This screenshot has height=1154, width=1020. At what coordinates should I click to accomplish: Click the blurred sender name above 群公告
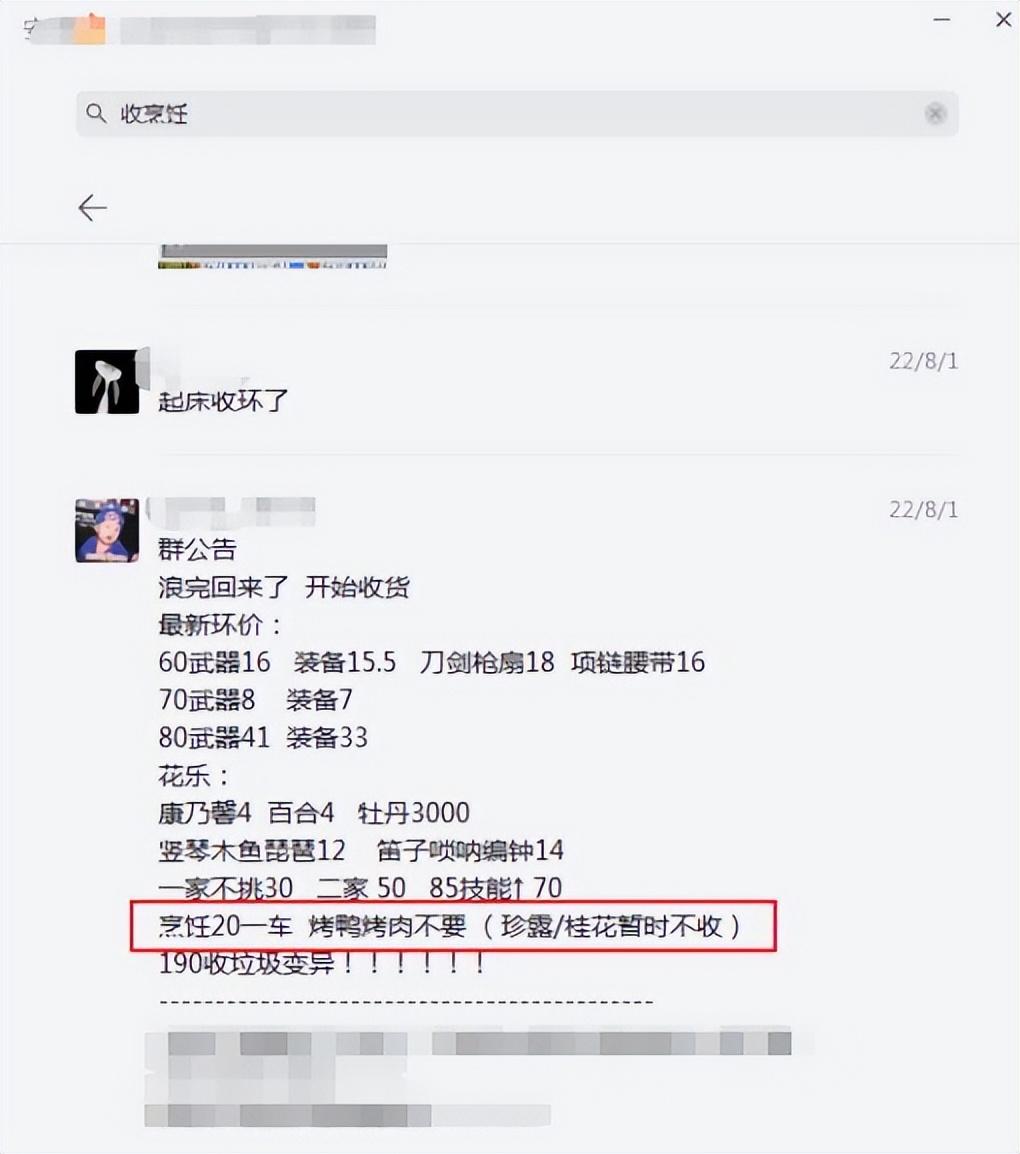231,512
